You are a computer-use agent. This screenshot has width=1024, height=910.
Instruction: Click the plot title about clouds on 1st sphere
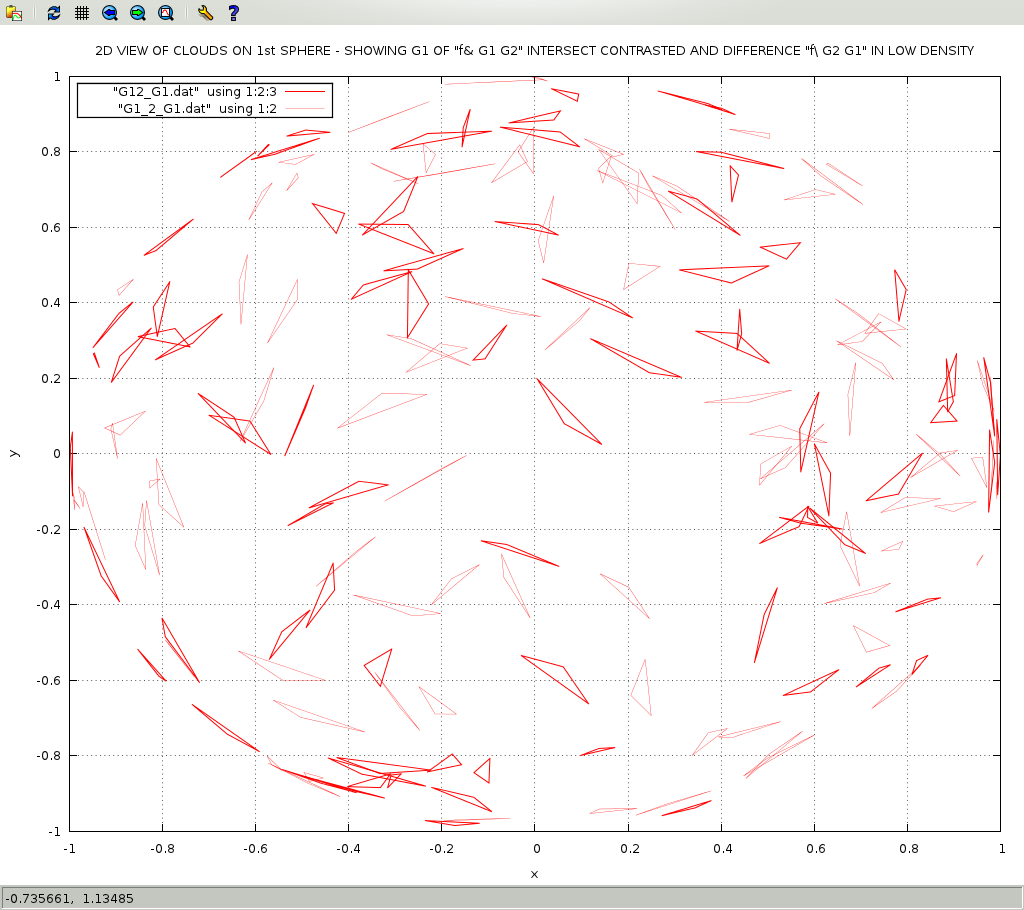coord(534,51)
